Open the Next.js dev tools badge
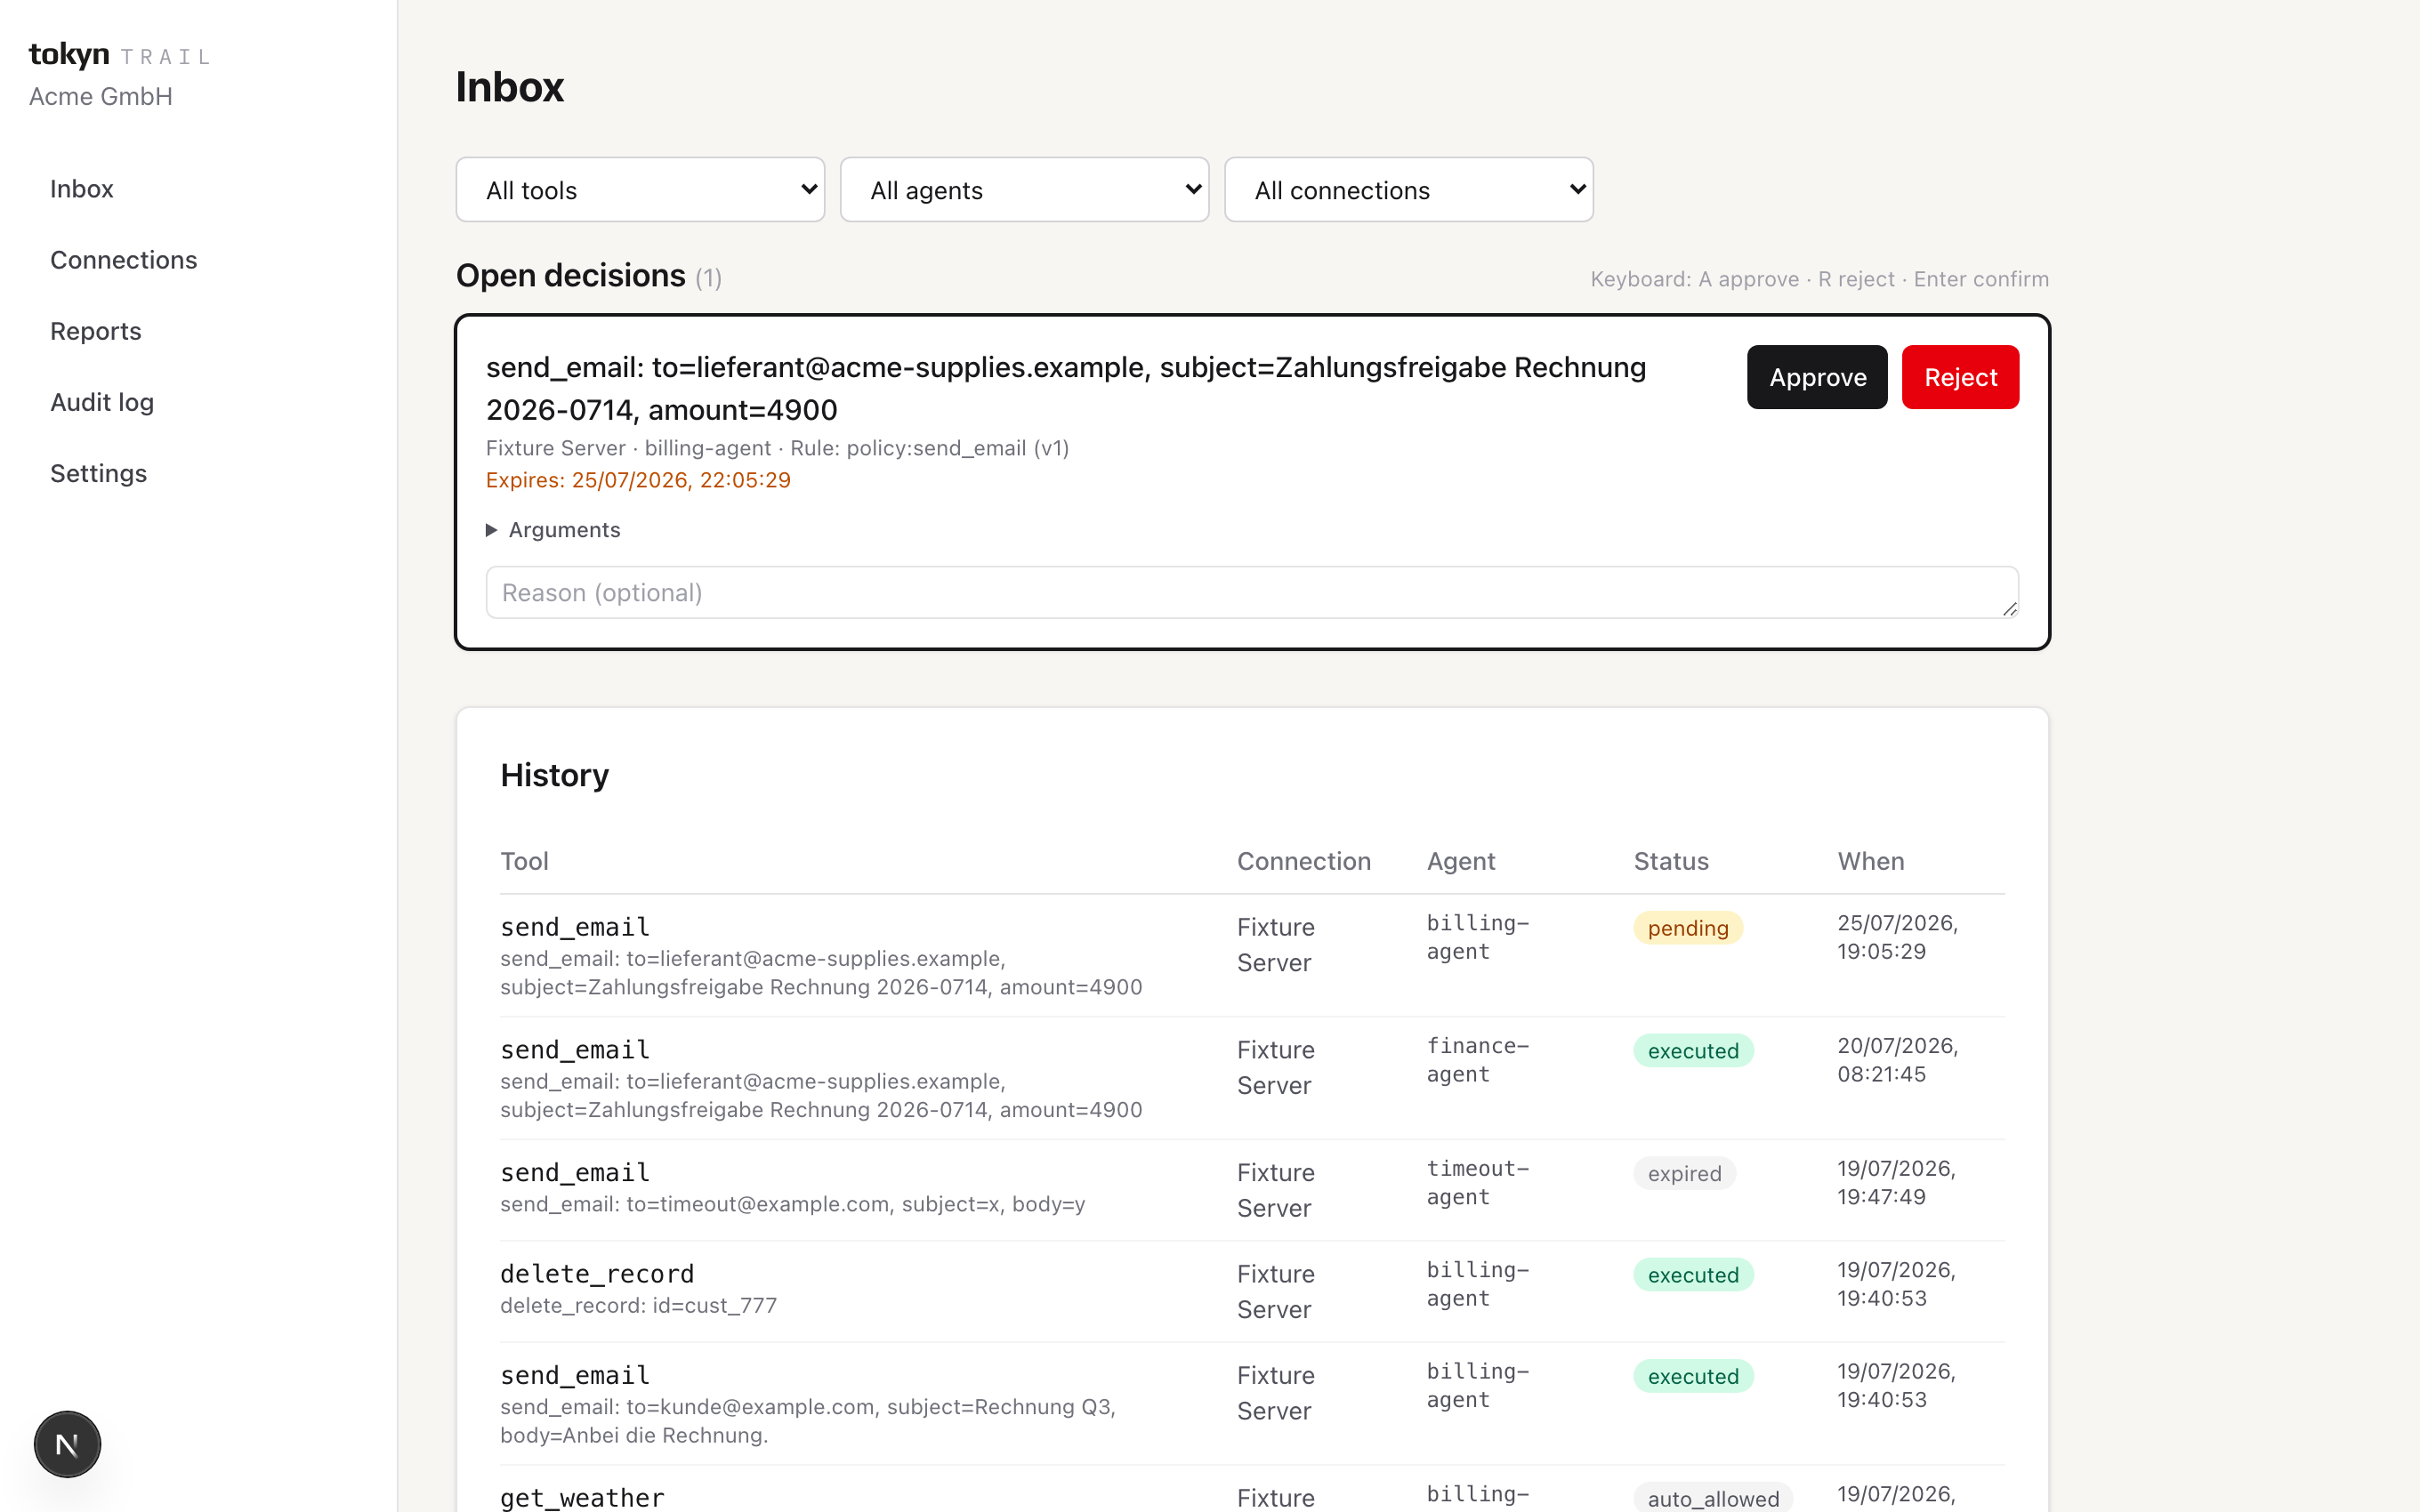 67,1444
